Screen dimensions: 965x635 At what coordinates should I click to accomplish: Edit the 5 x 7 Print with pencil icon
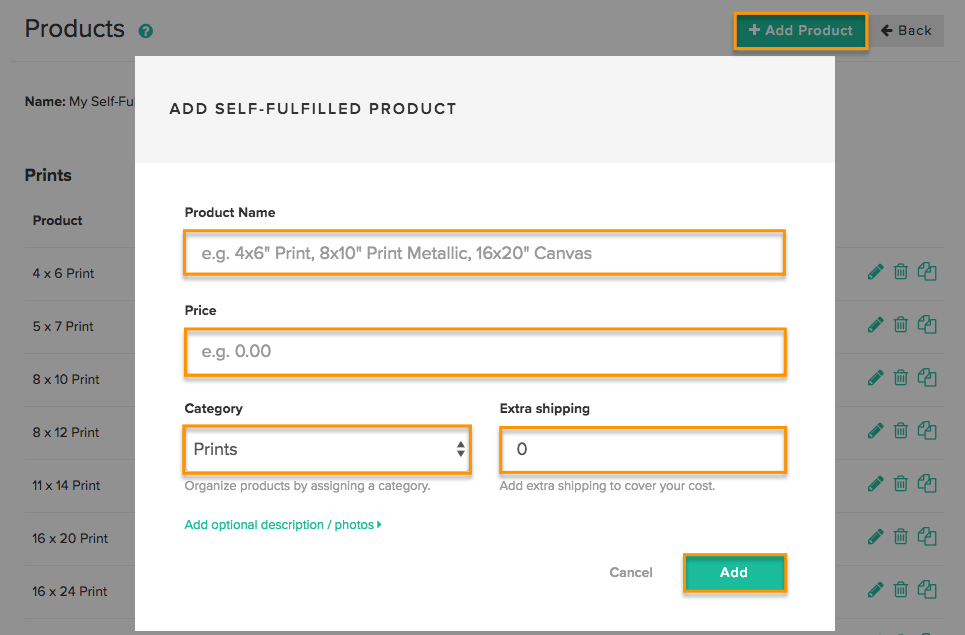(875, 325)
